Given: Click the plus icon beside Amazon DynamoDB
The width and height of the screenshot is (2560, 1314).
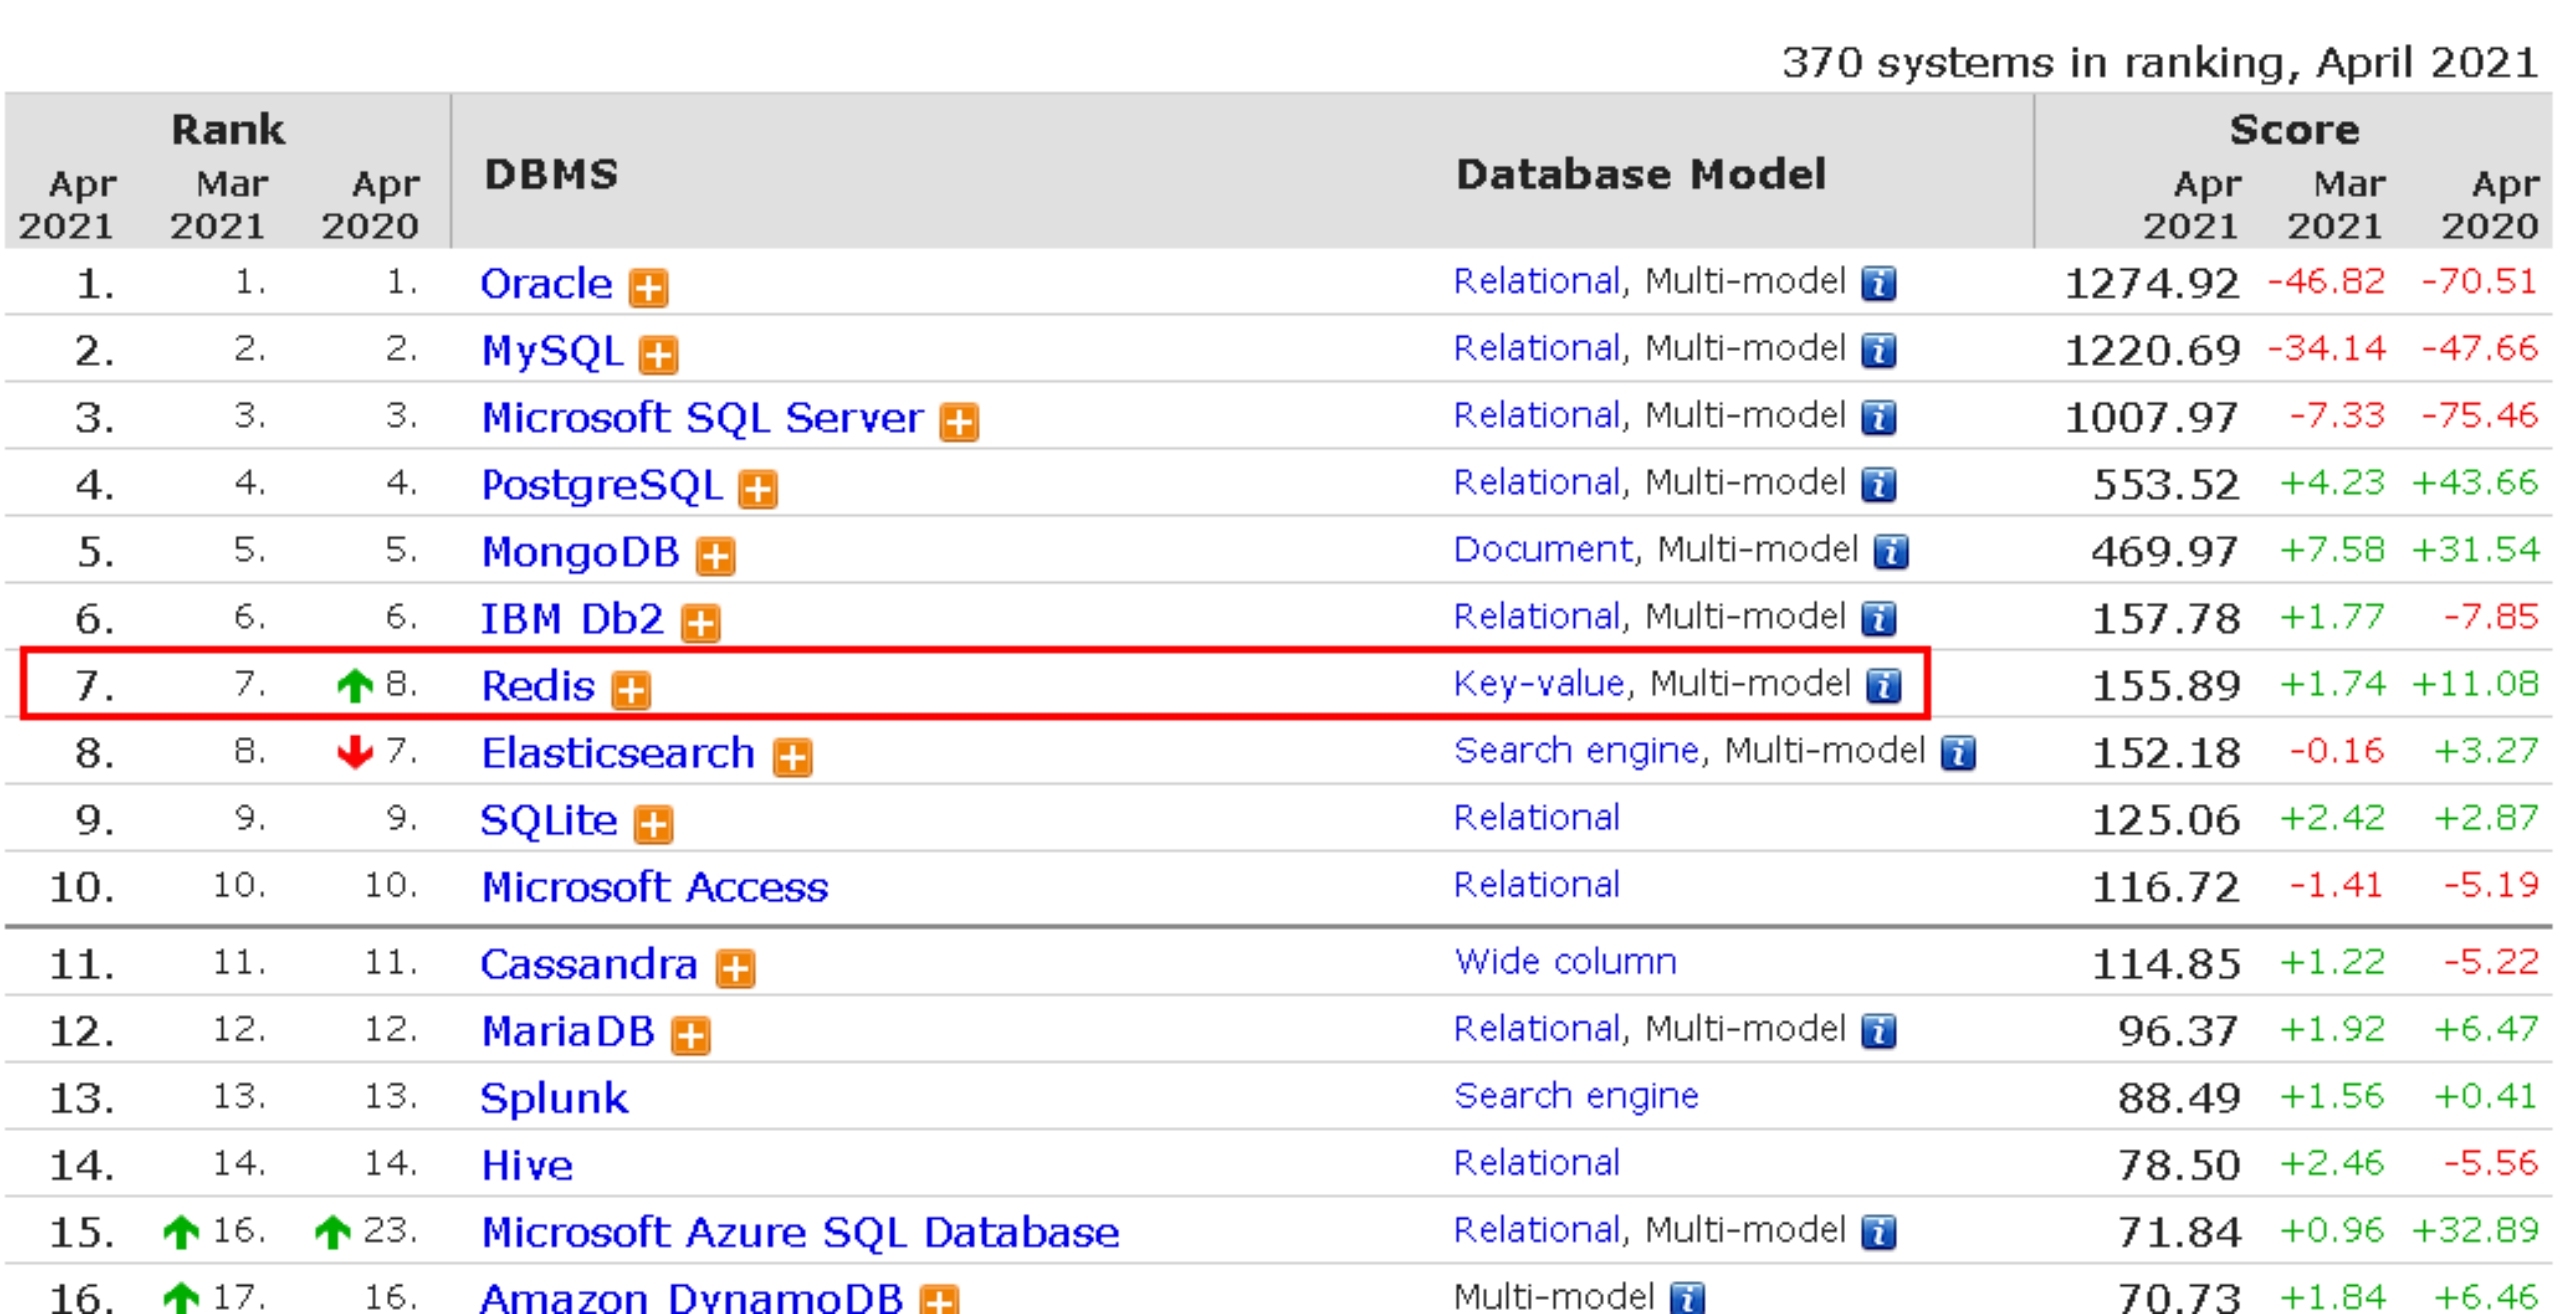Looking at the screenshot, I should (x=939, y=1299).
